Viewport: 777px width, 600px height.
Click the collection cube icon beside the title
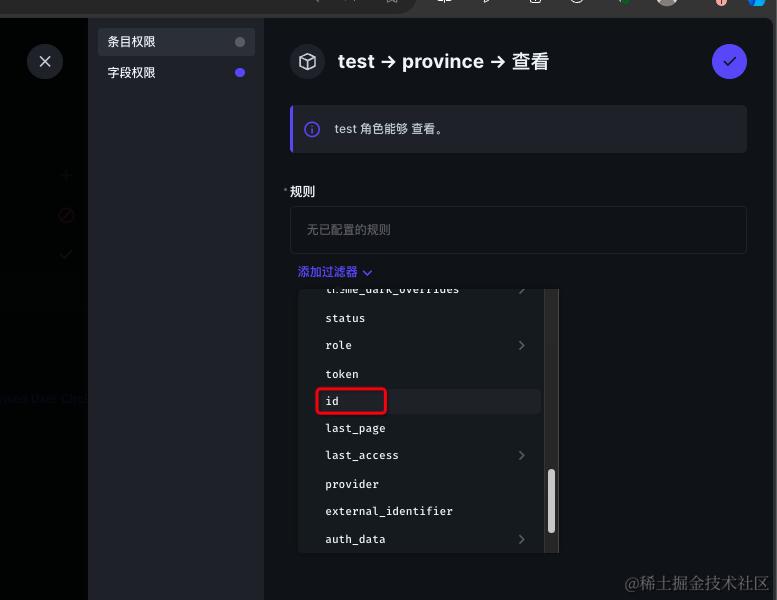click(307, 61)
